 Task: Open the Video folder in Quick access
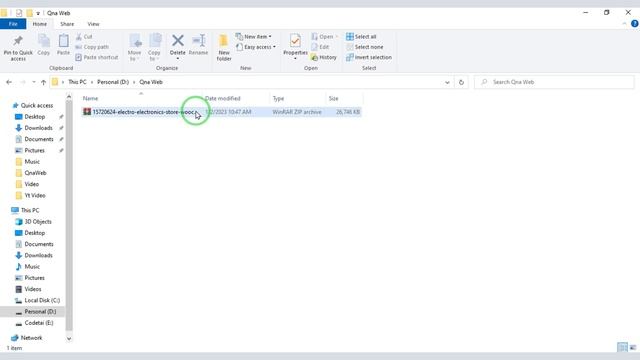click(31, 184)
